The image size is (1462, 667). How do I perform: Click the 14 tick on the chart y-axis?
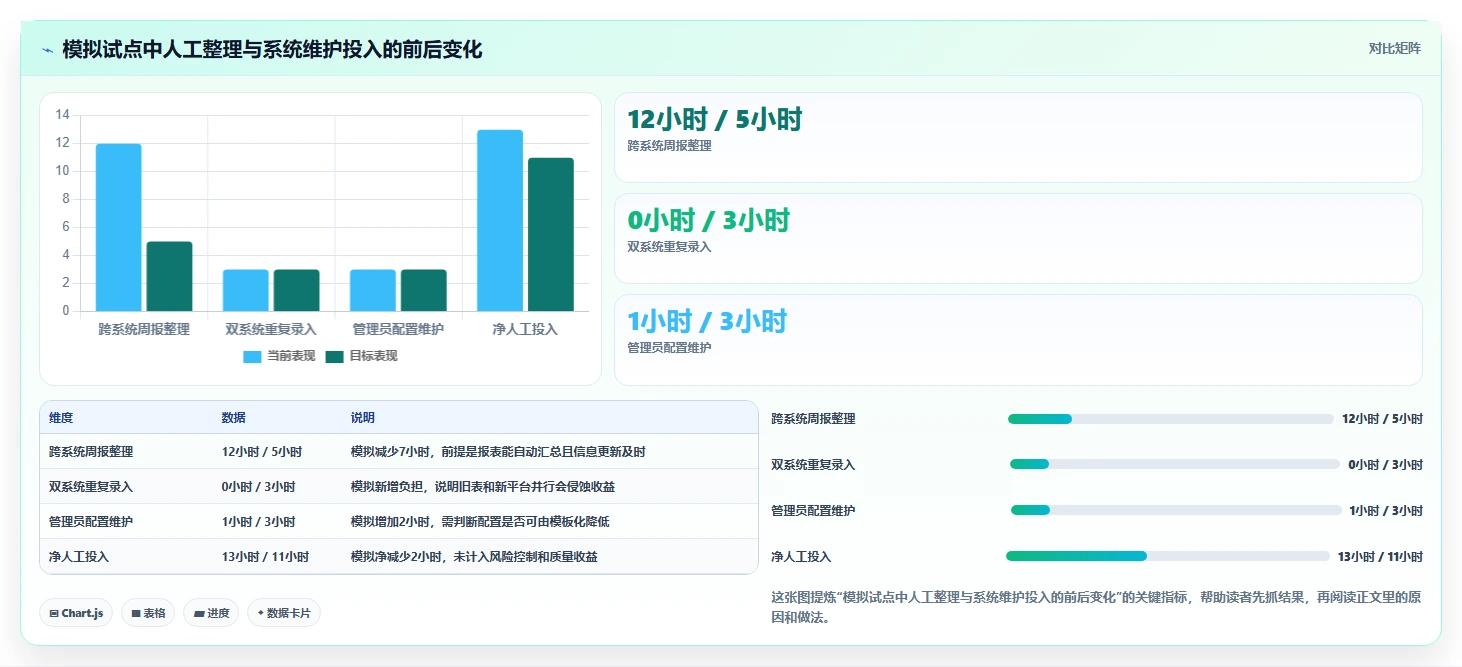pyautogui.click(x=62, y=115)
